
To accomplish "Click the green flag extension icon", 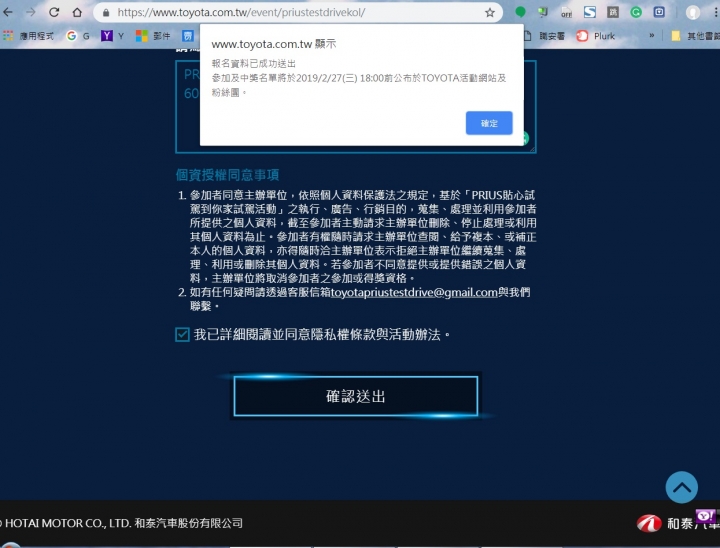I will [543, 12].
